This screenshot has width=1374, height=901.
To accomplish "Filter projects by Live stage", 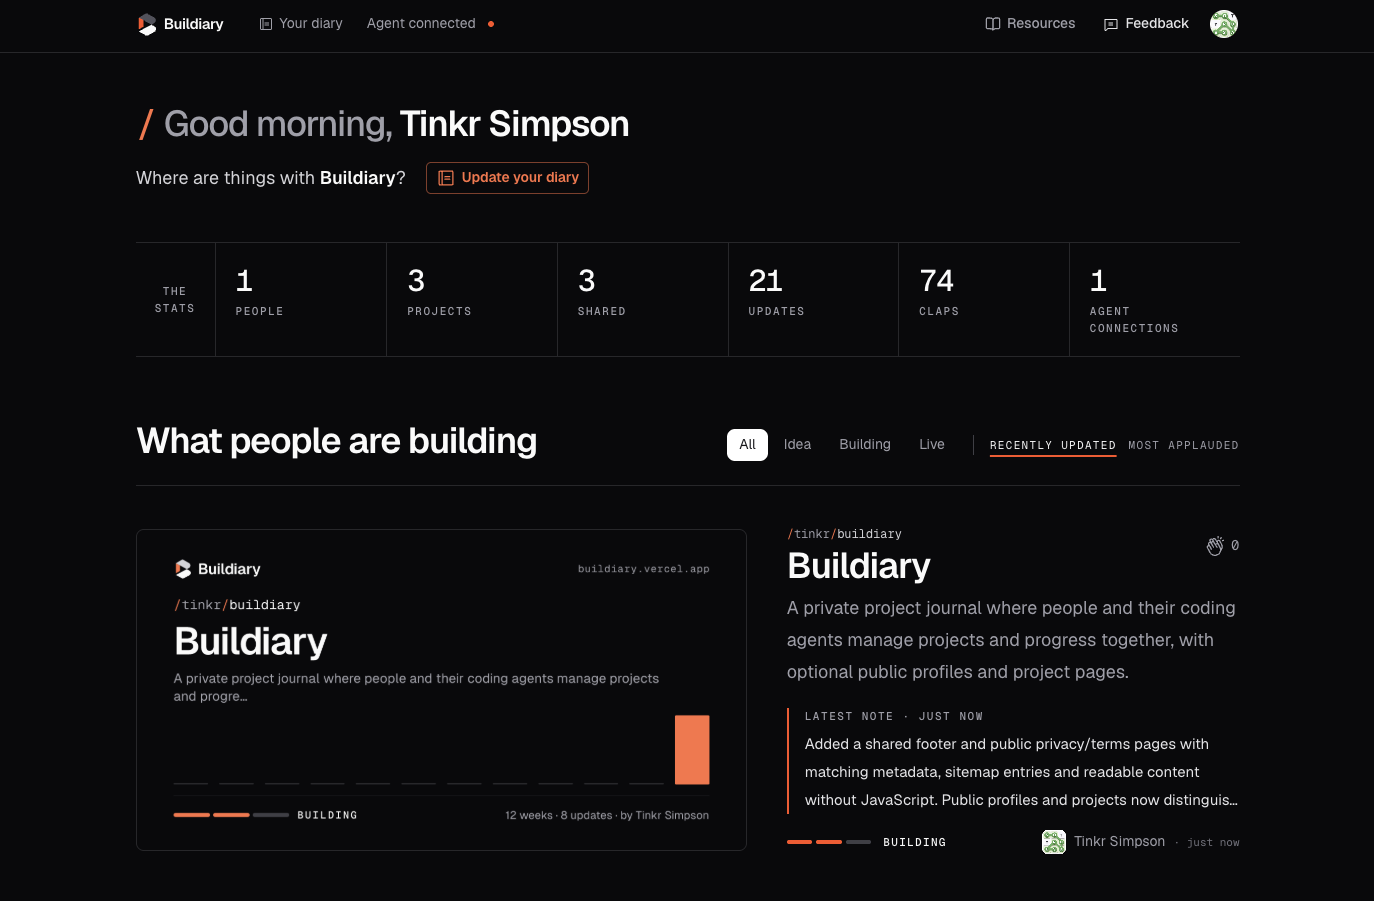I will tap(932, 445).
